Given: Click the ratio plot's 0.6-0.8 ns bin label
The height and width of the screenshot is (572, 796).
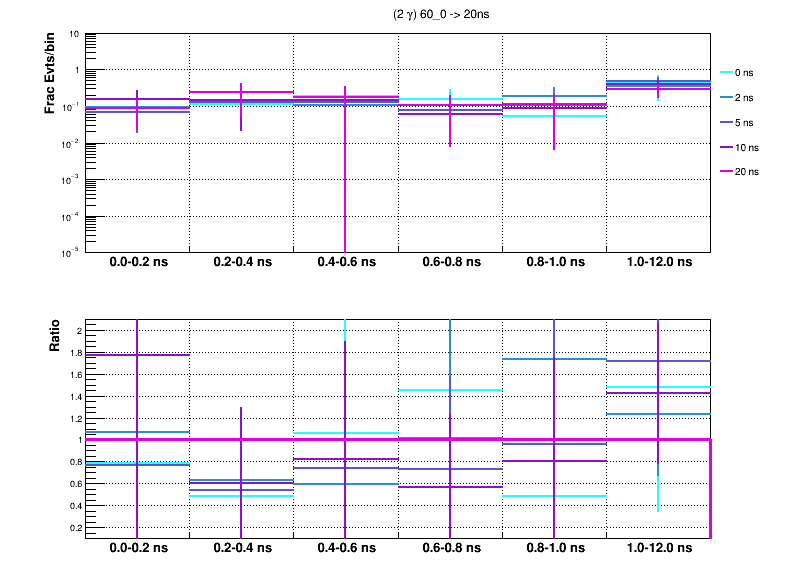Looking at the screenshot, I should tap(450, 549).
